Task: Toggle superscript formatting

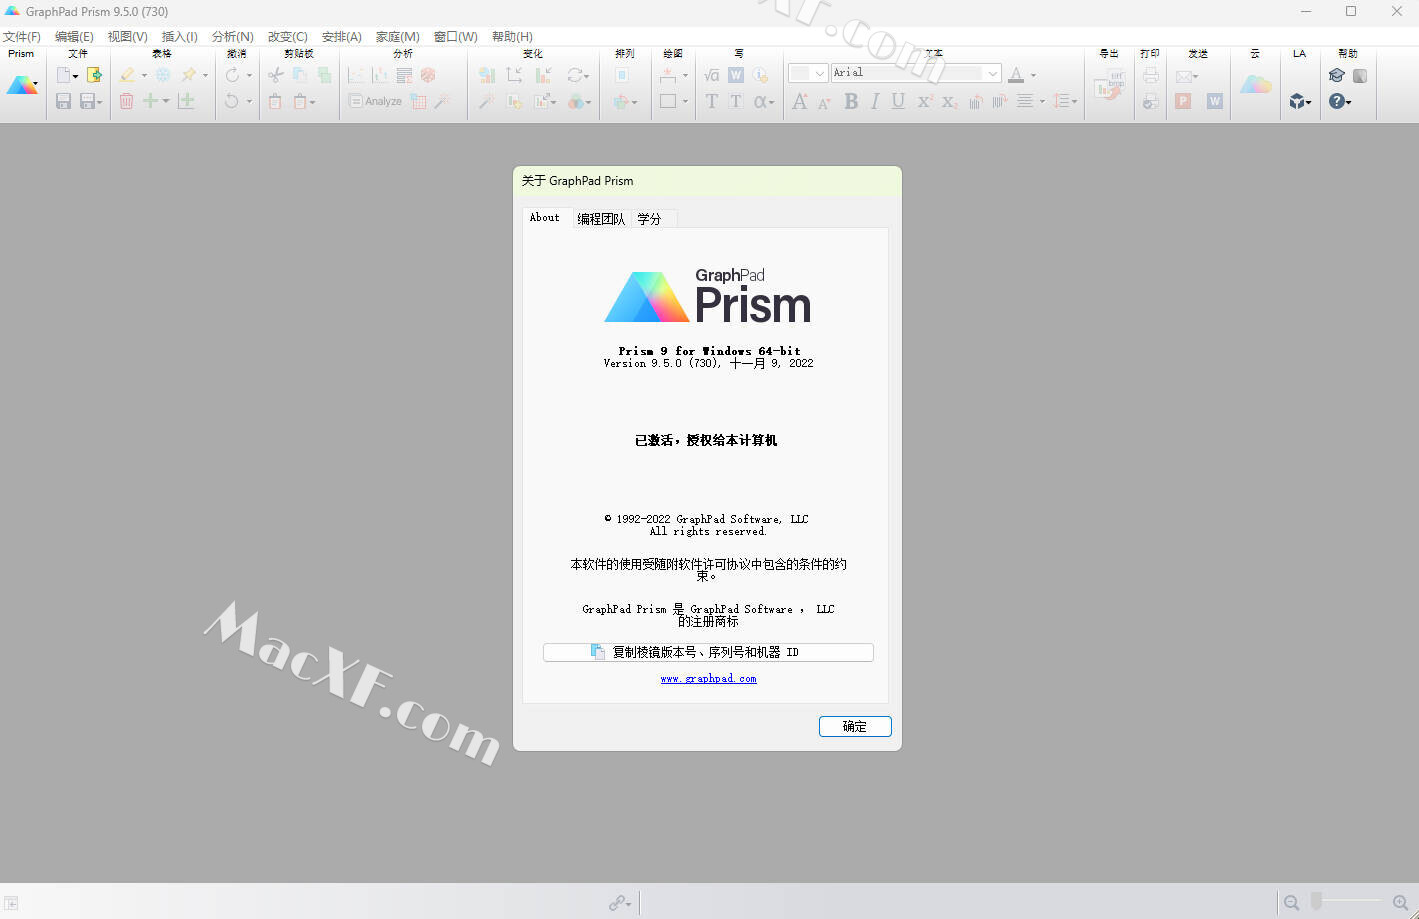Action: click(925, 101)
